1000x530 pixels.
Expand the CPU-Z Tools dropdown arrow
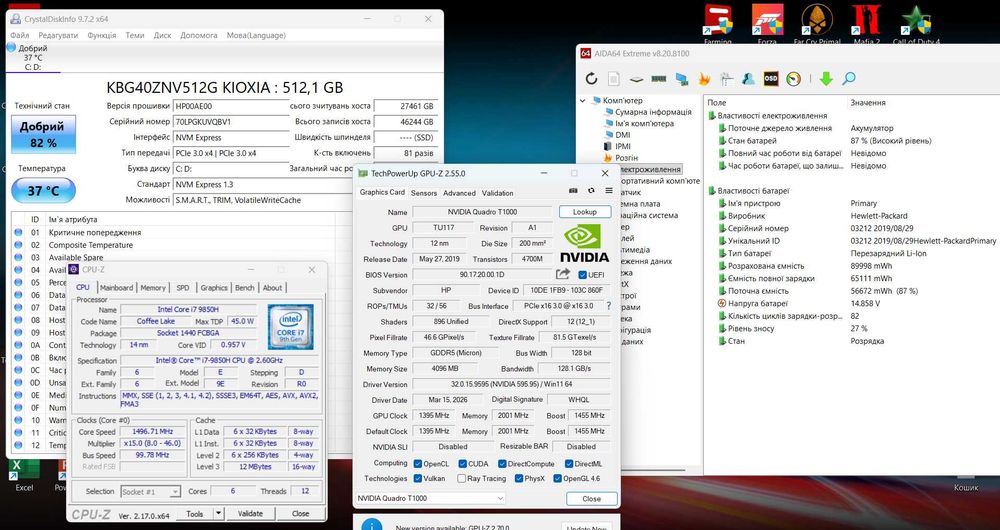pos(219,513)
